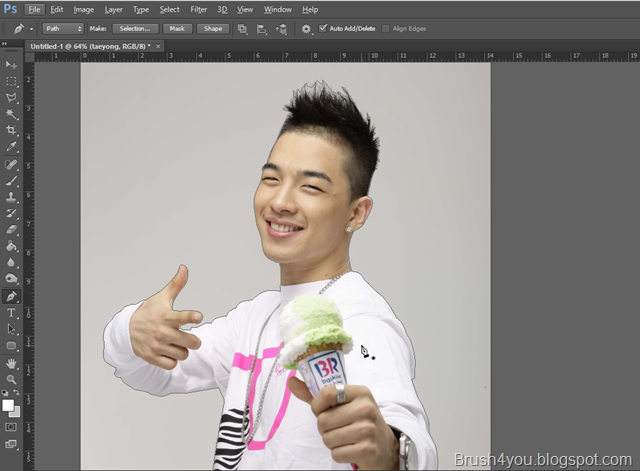Activate the Horizontal Type tool
640x471 pixels.
11,313
